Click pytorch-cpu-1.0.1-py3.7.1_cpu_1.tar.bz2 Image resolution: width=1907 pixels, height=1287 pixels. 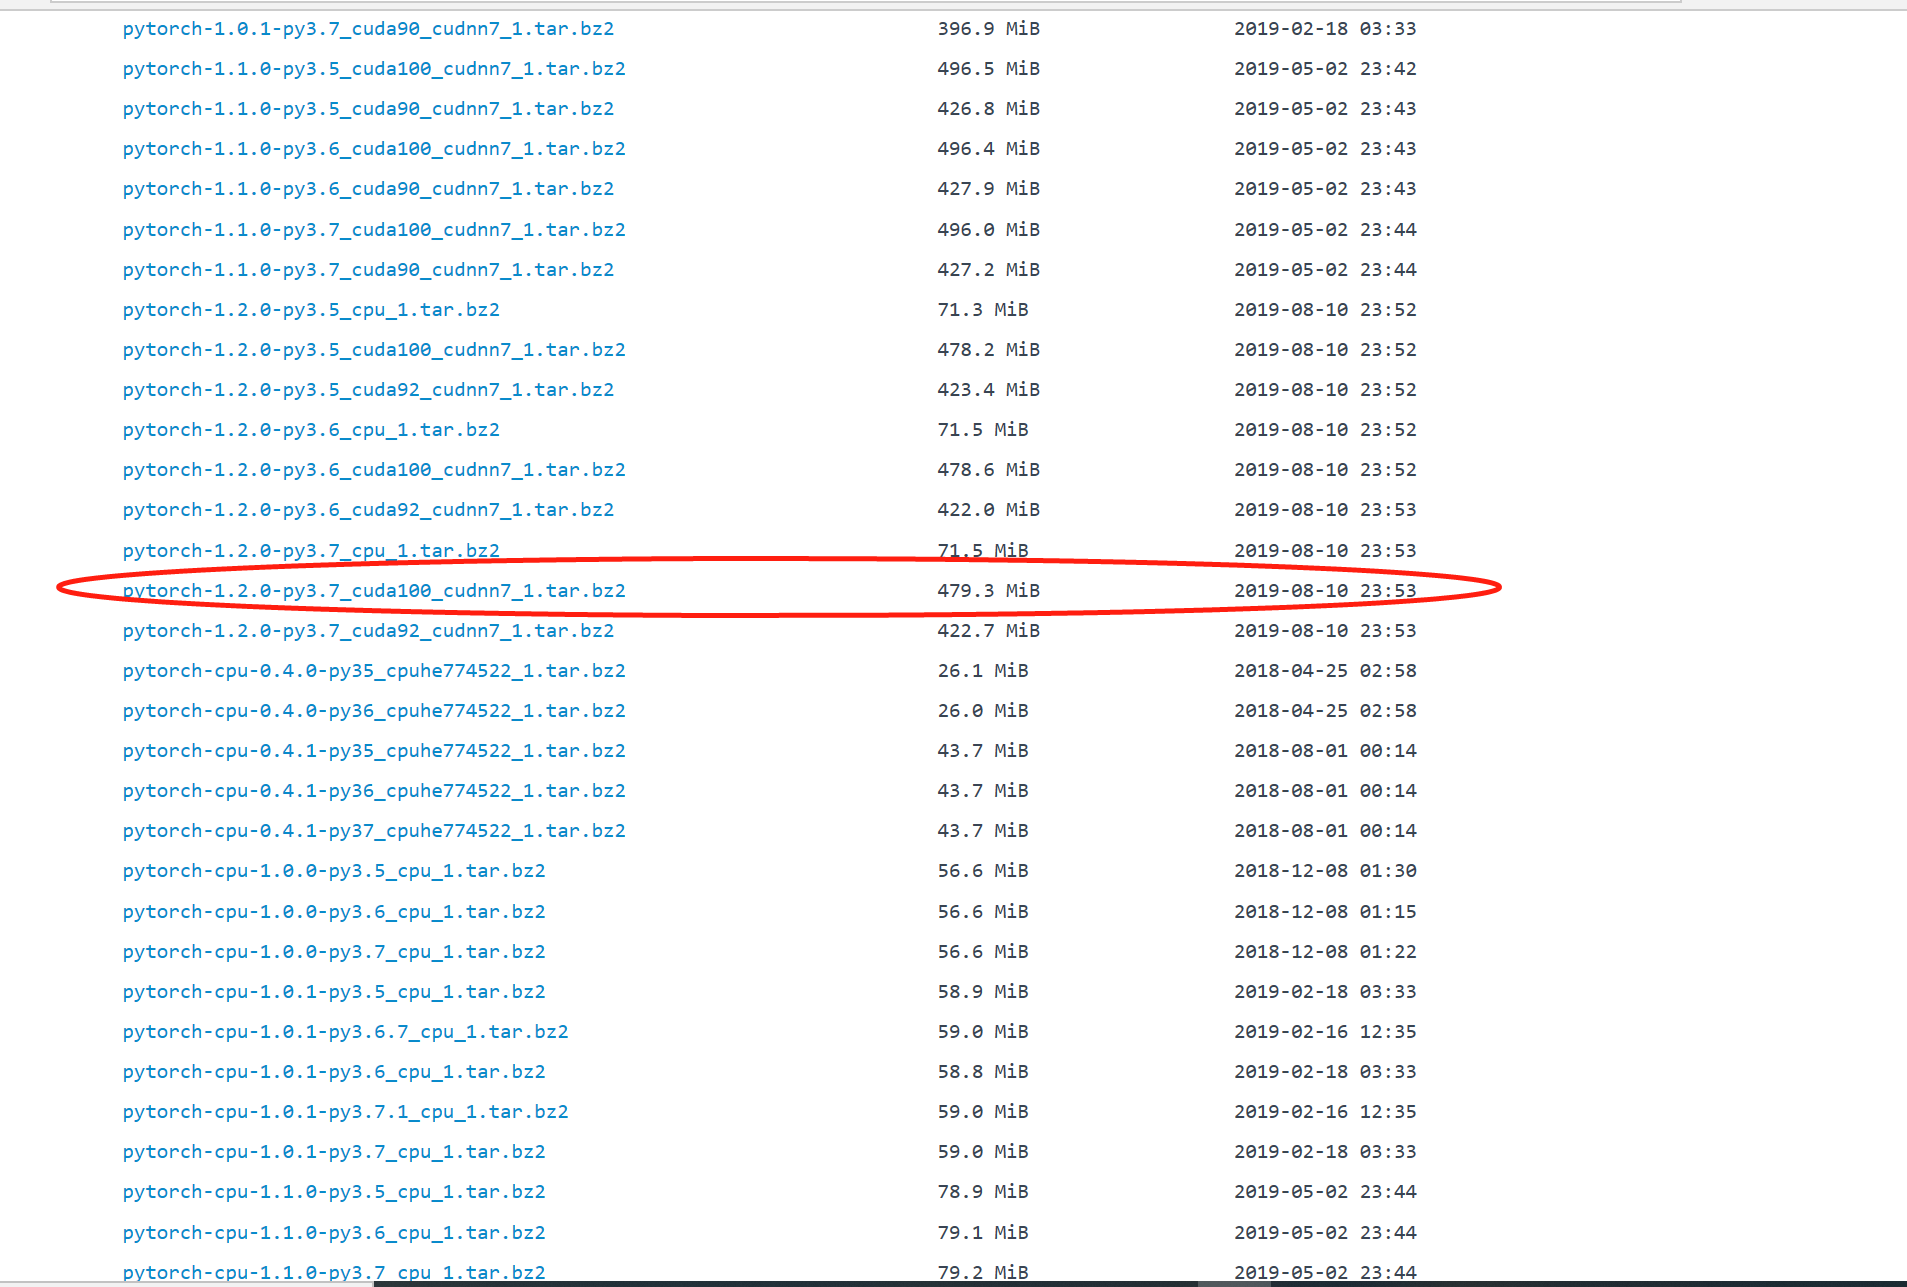[x=345, y=1112]
